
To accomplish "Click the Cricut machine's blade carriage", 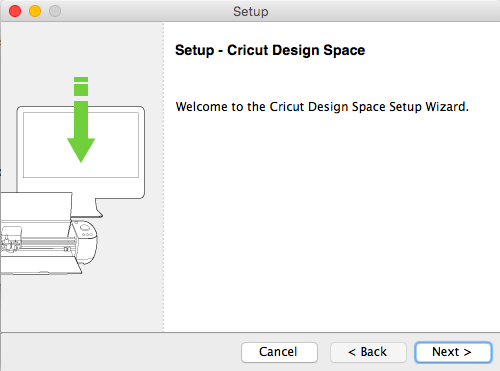I will [x=11, y=239].
